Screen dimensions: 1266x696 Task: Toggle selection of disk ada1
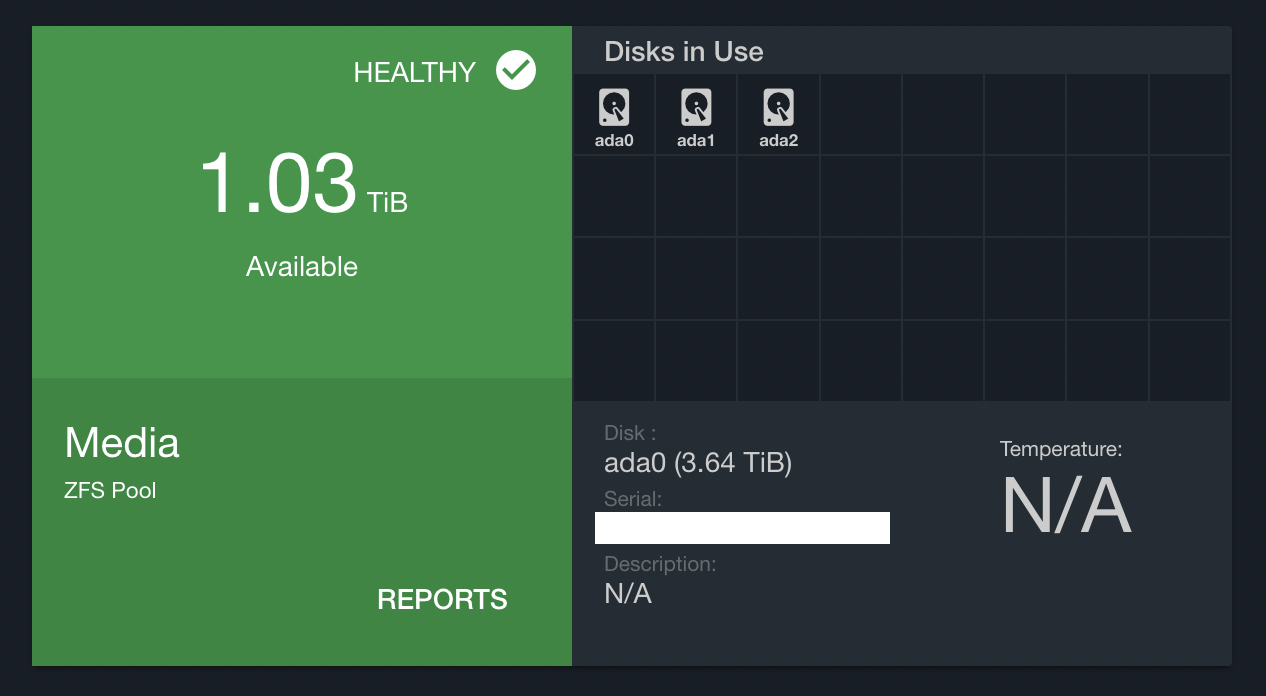695,113
